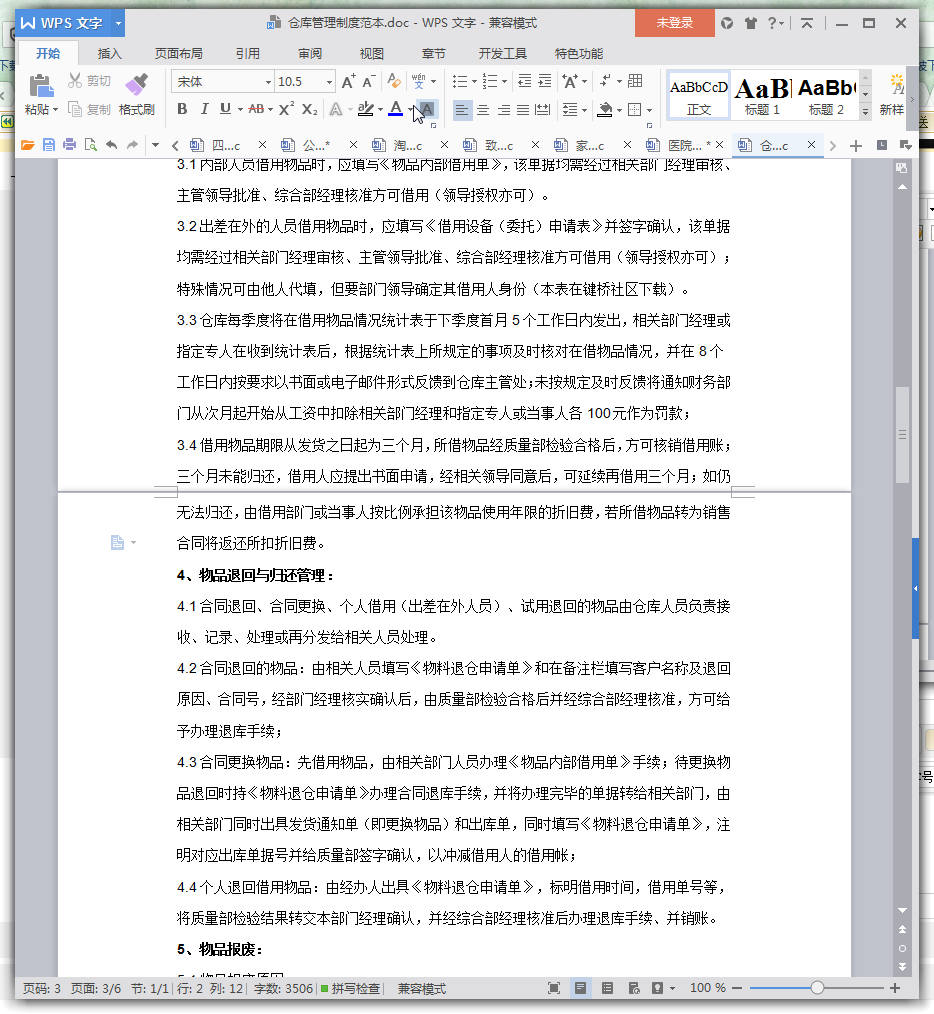This screenshot has height=1014, width=934.
Task: Expand the styles gallery list
Action: tap(865, 112)
